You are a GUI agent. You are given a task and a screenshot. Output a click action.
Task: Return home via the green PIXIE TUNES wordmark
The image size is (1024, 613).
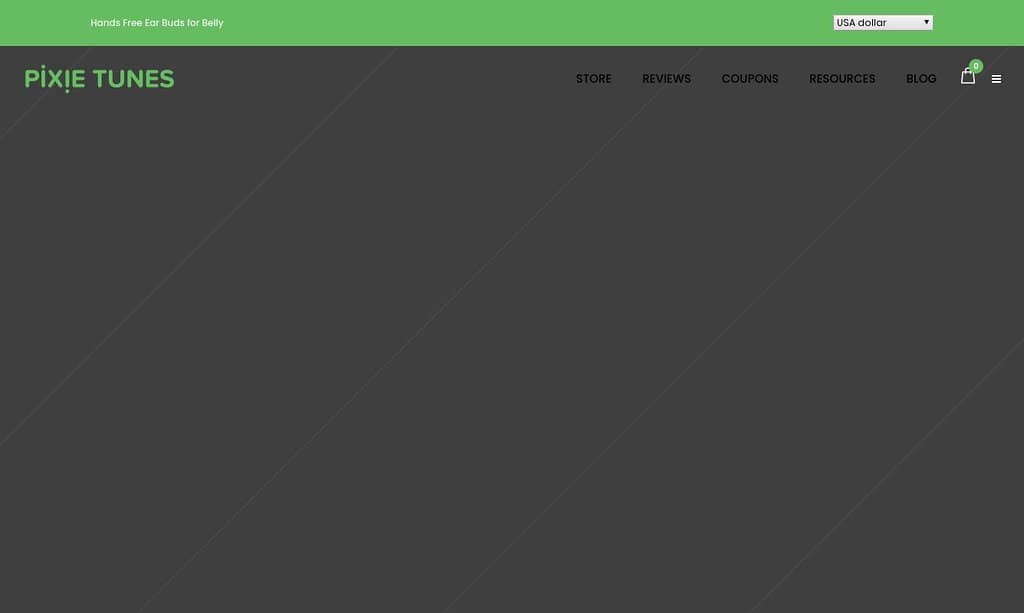coord(99,79)
